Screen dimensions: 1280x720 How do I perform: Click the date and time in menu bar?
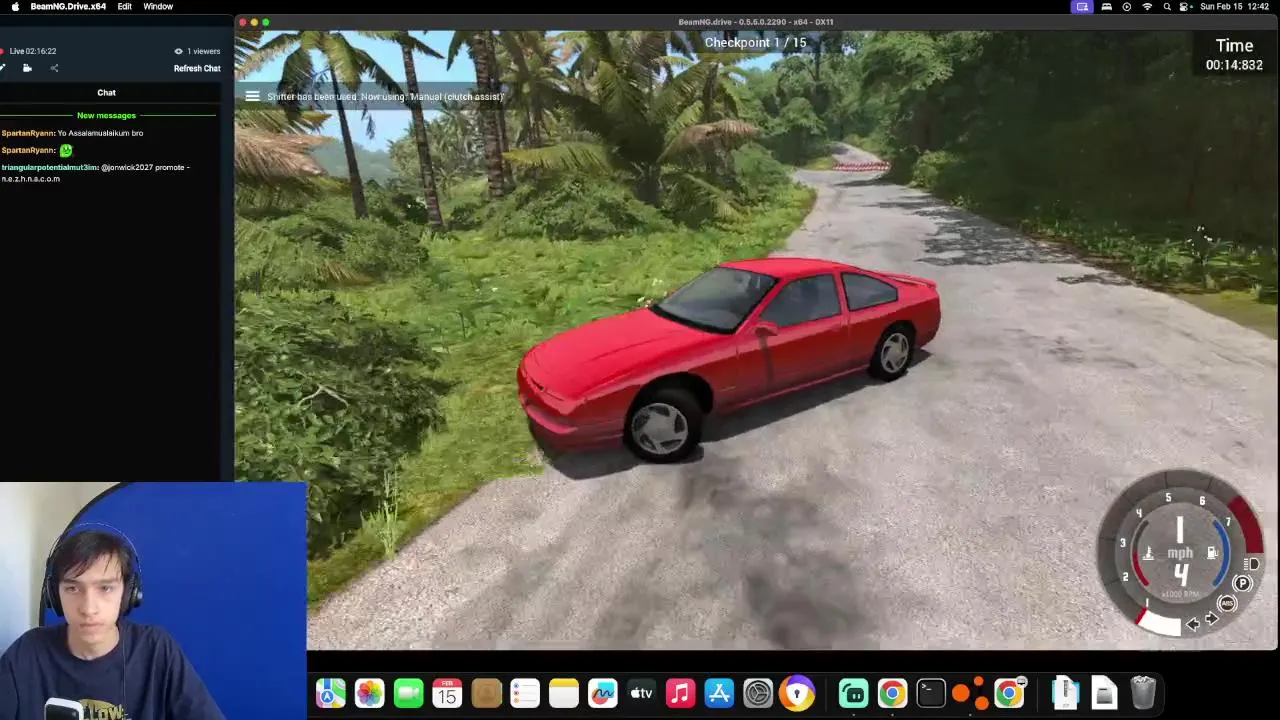tap(1237, 6)
